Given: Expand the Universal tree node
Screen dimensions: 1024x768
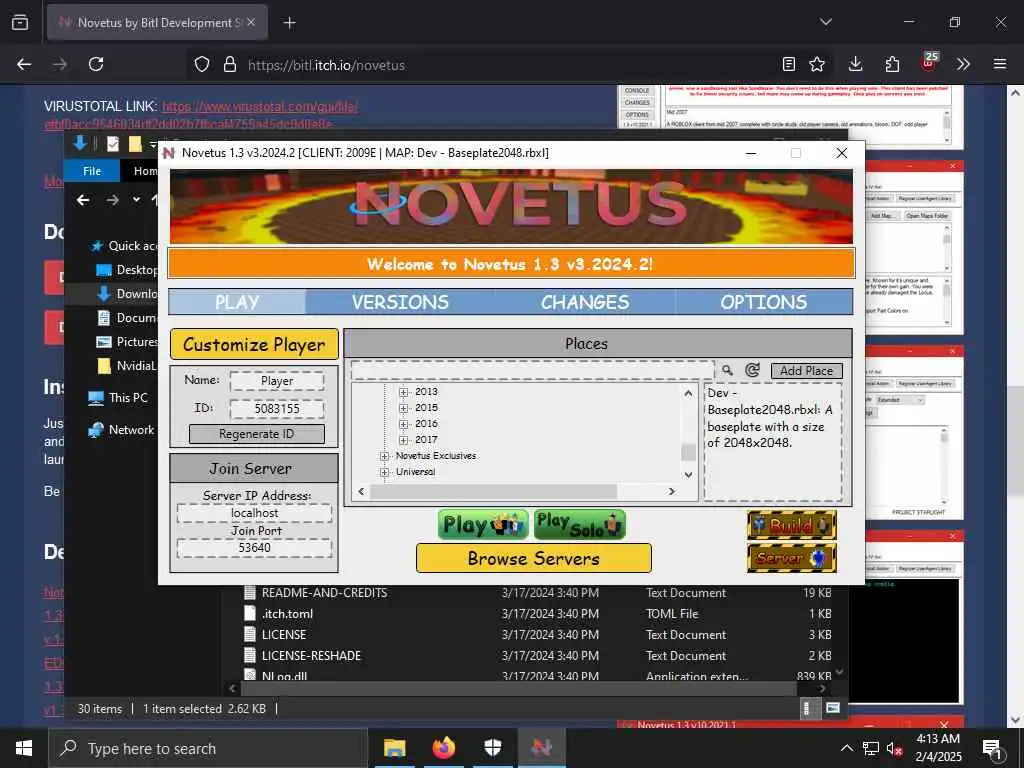Looking at the screenshot, I should click(385, 472).
